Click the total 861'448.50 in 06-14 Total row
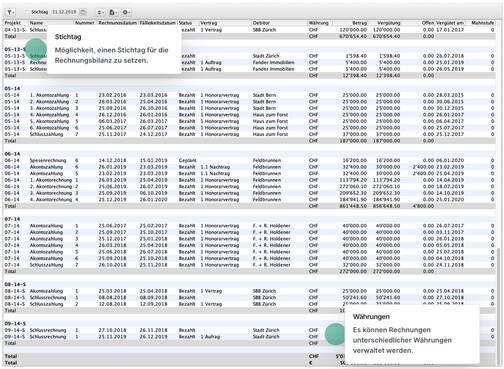This screenshot has height=369, width=504. [x=353, y=206]
